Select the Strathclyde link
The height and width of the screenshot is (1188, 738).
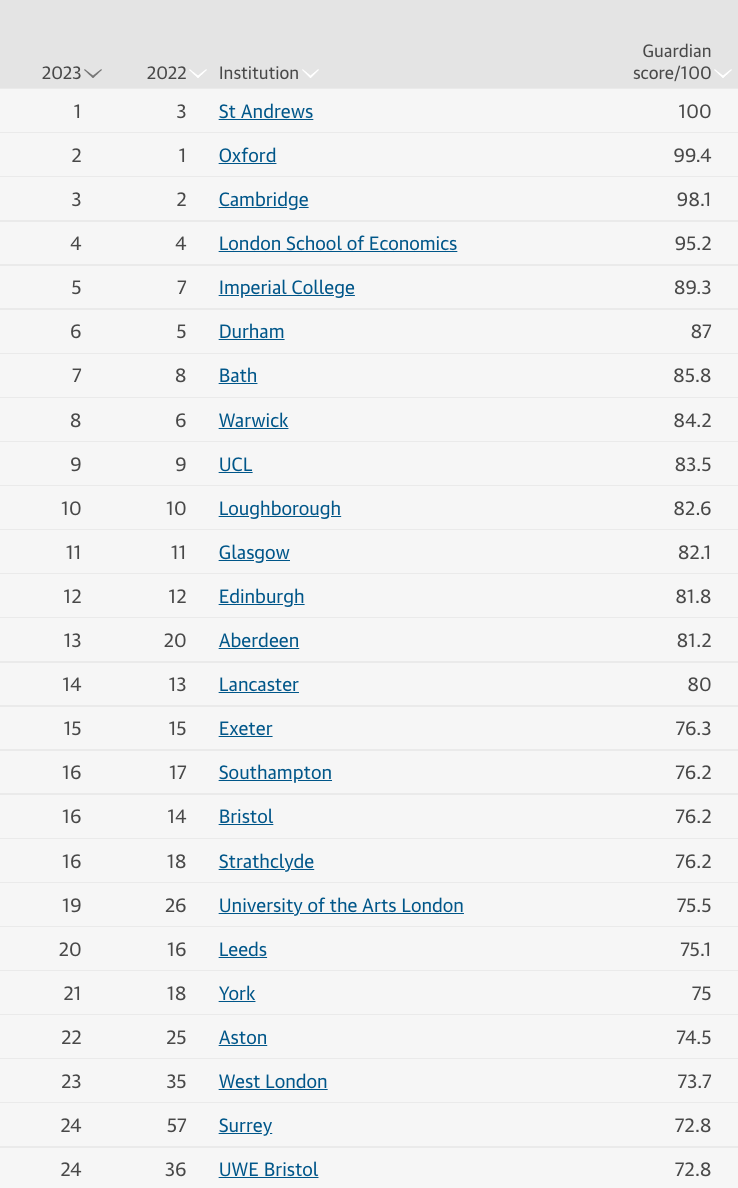point(266,861)
